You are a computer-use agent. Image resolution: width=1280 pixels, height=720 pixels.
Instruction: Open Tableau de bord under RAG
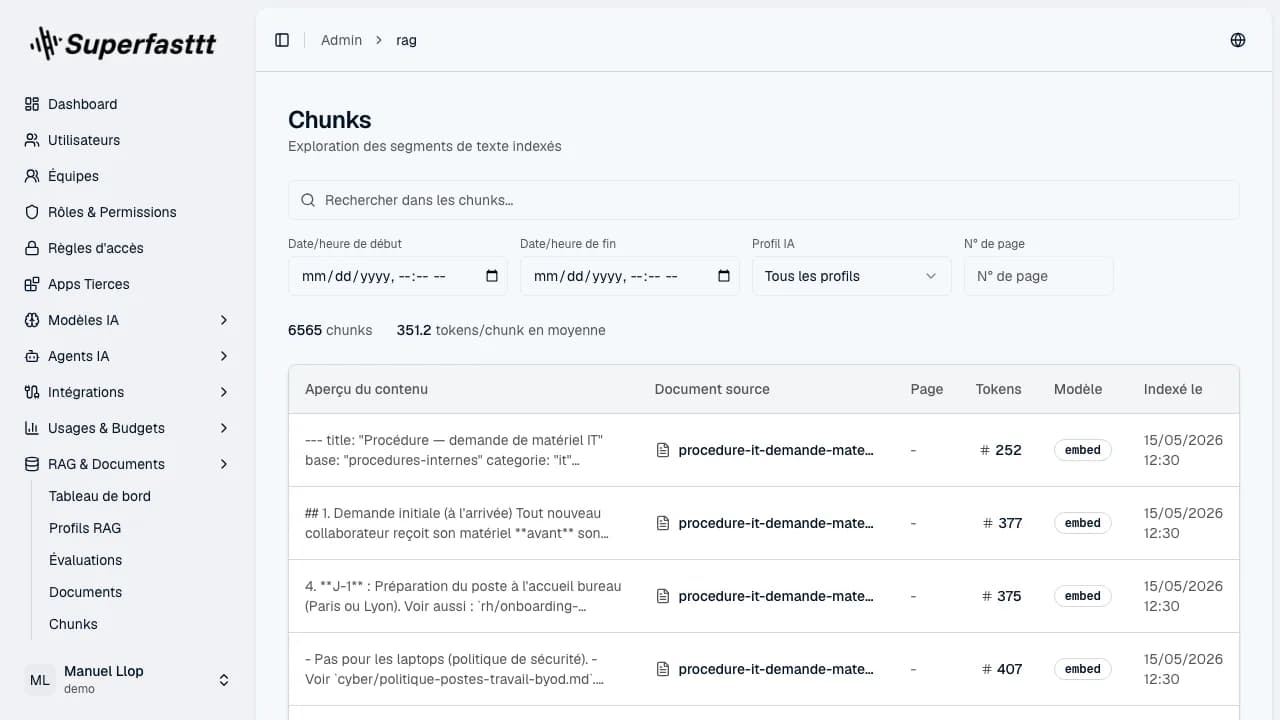click(100, 496)
